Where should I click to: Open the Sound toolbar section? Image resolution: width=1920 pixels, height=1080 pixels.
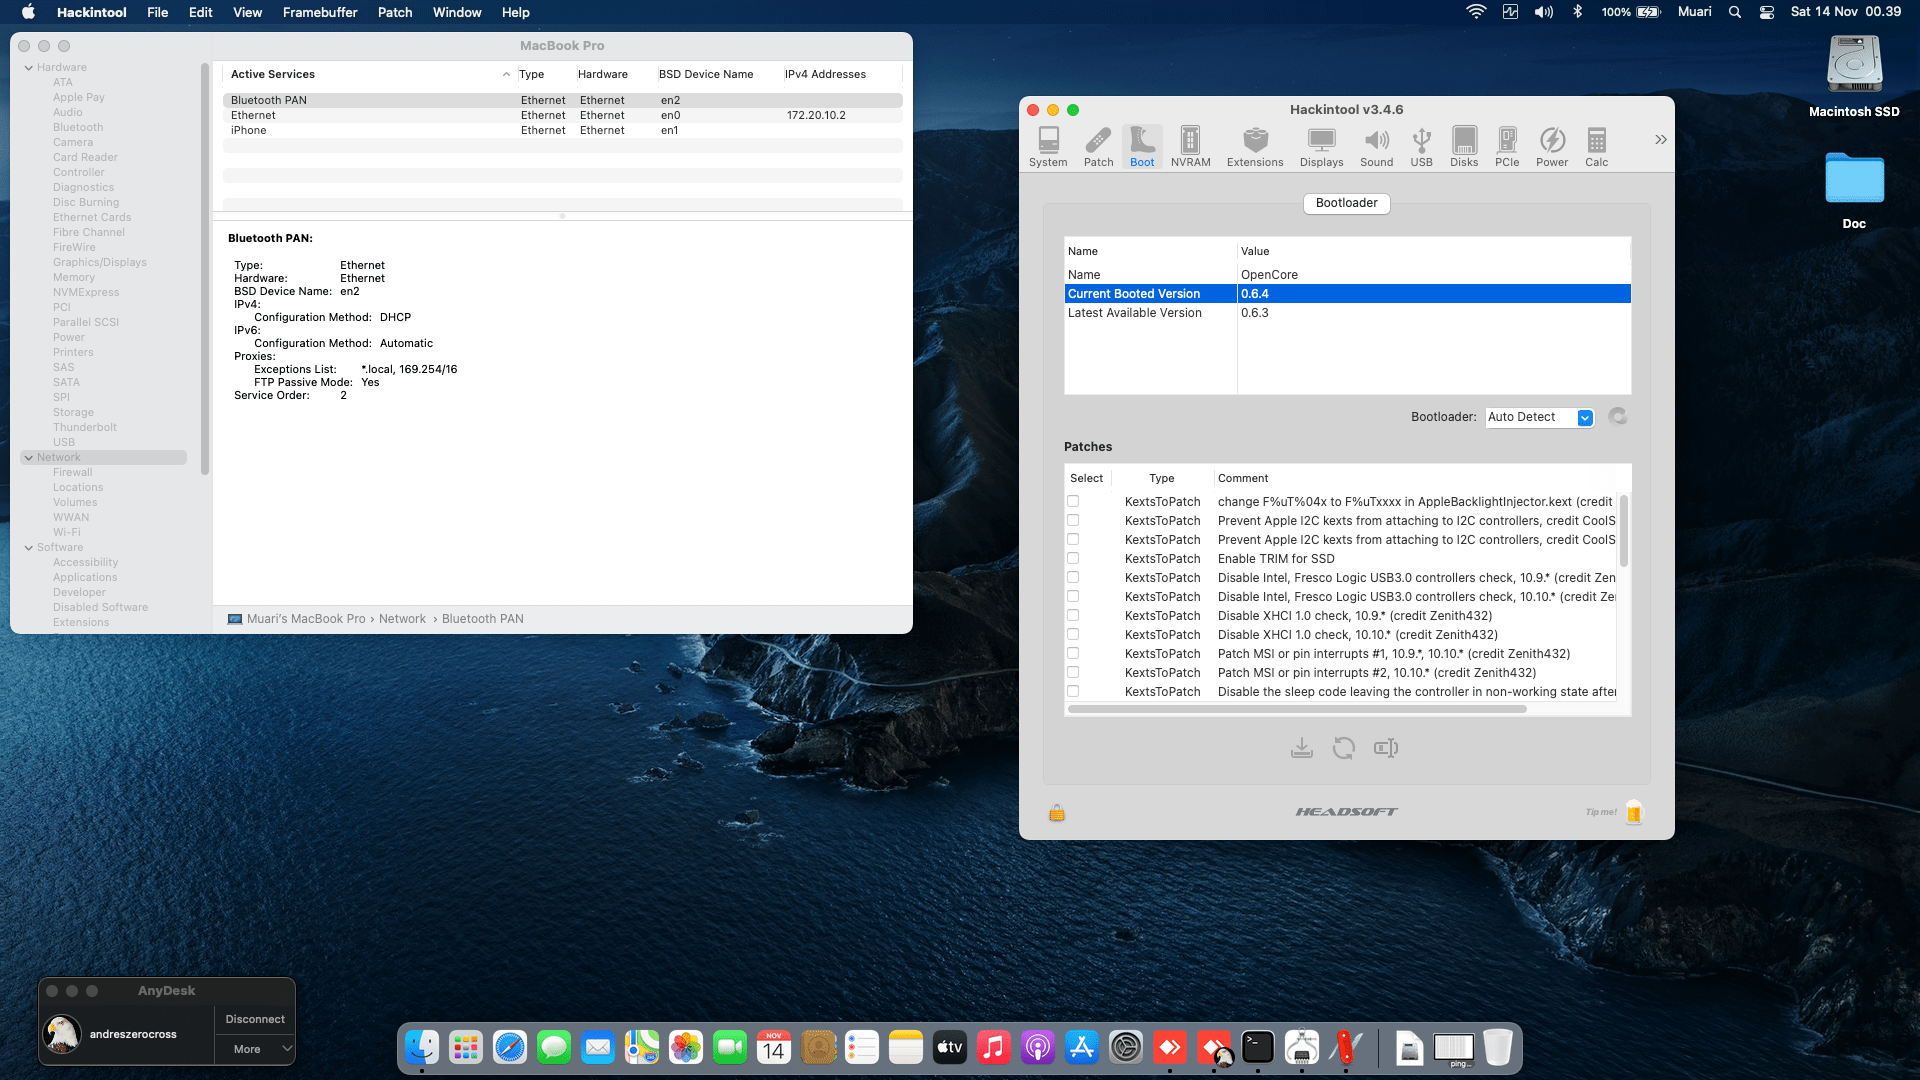tap(1376, 146)
